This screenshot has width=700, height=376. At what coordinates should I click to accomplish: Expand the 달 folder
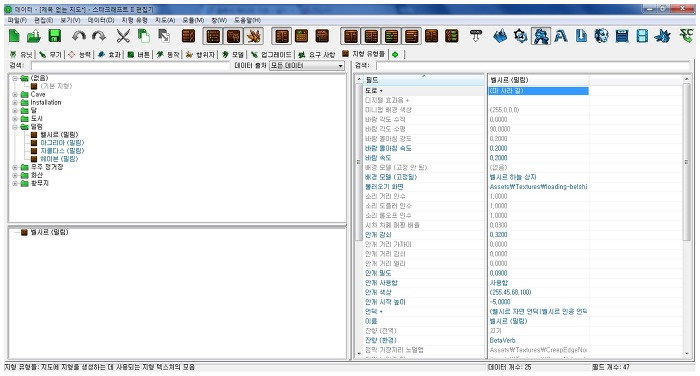coord(15,111)
